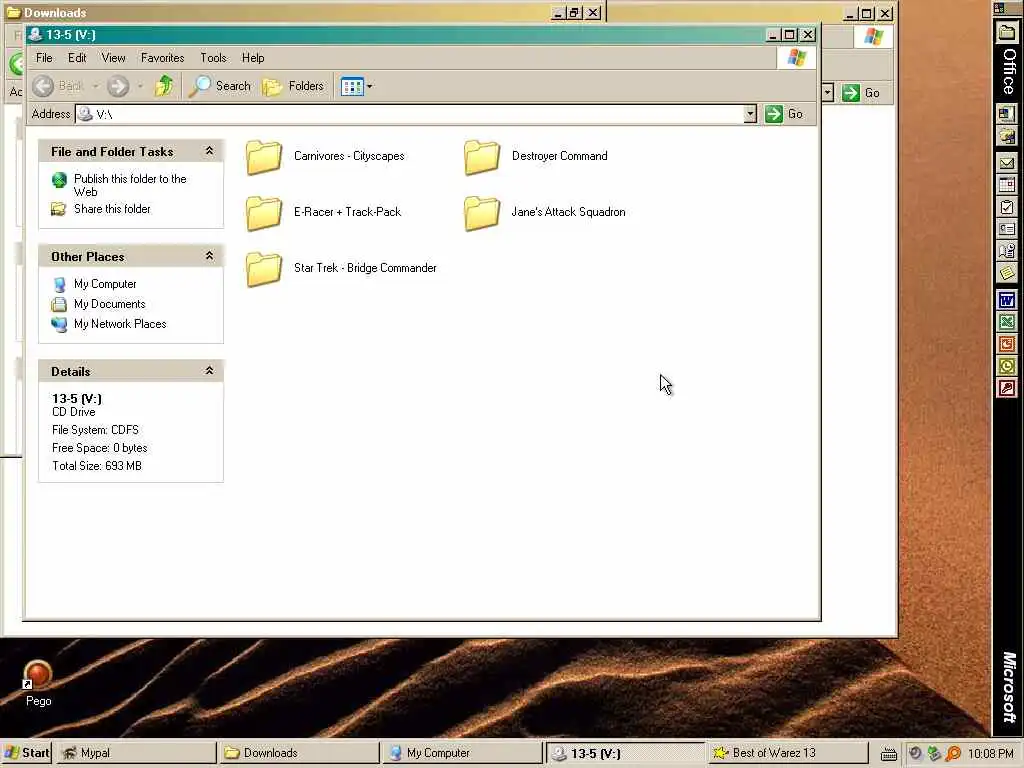Collapse the Details panel

point(209,370)
